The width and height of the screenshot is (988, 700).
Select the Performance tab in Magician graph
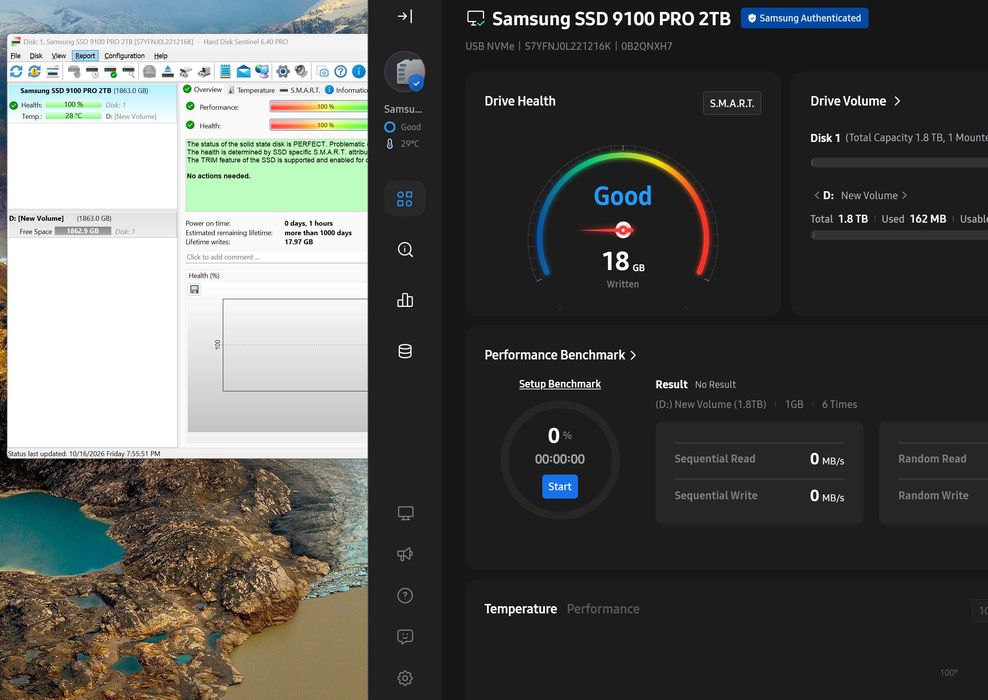point(603,609)
